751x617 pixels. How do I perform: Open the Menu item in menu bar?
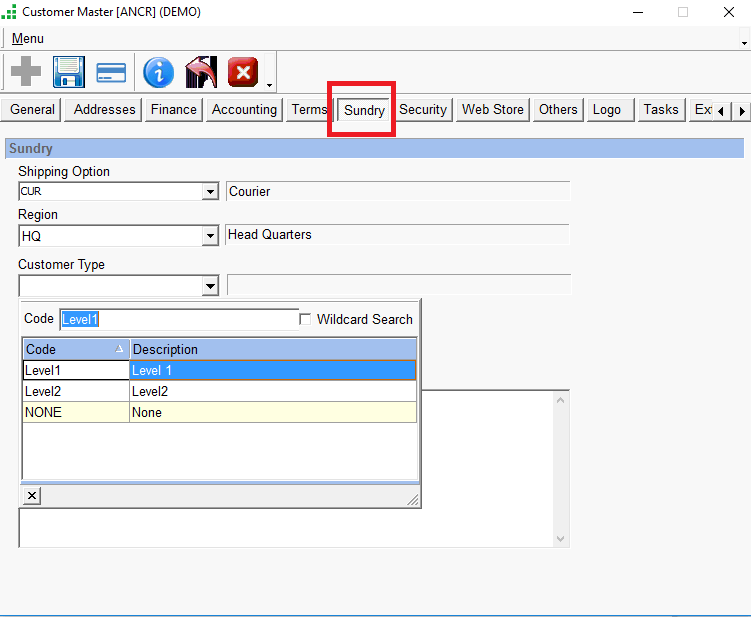tap(27, 38)
